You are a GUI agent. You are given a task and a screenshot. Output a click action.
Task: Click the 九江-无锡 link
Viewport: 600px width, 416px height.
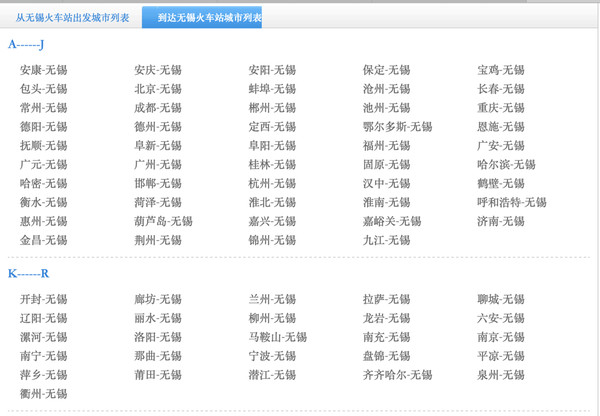[386, 240]
